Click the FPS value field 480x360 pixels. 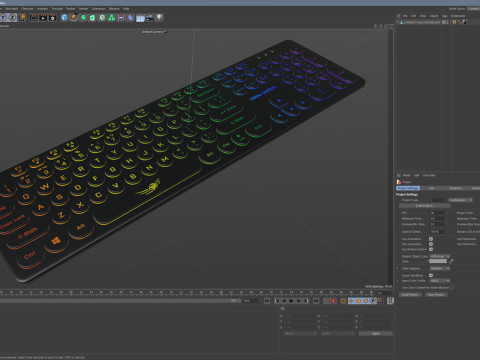click(x=438, y=213)
